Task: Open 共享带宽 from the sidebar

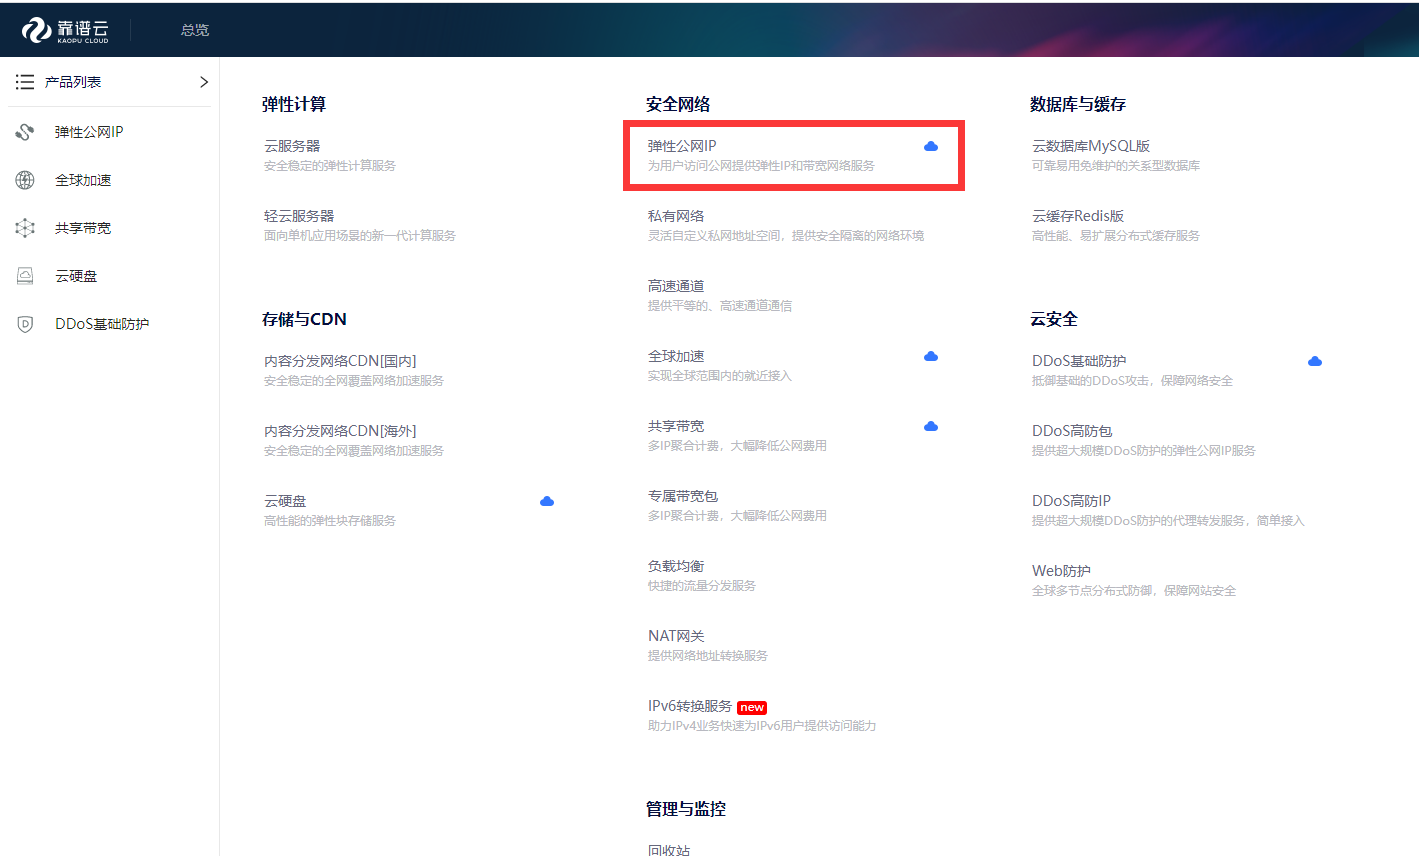Action: 83,228
